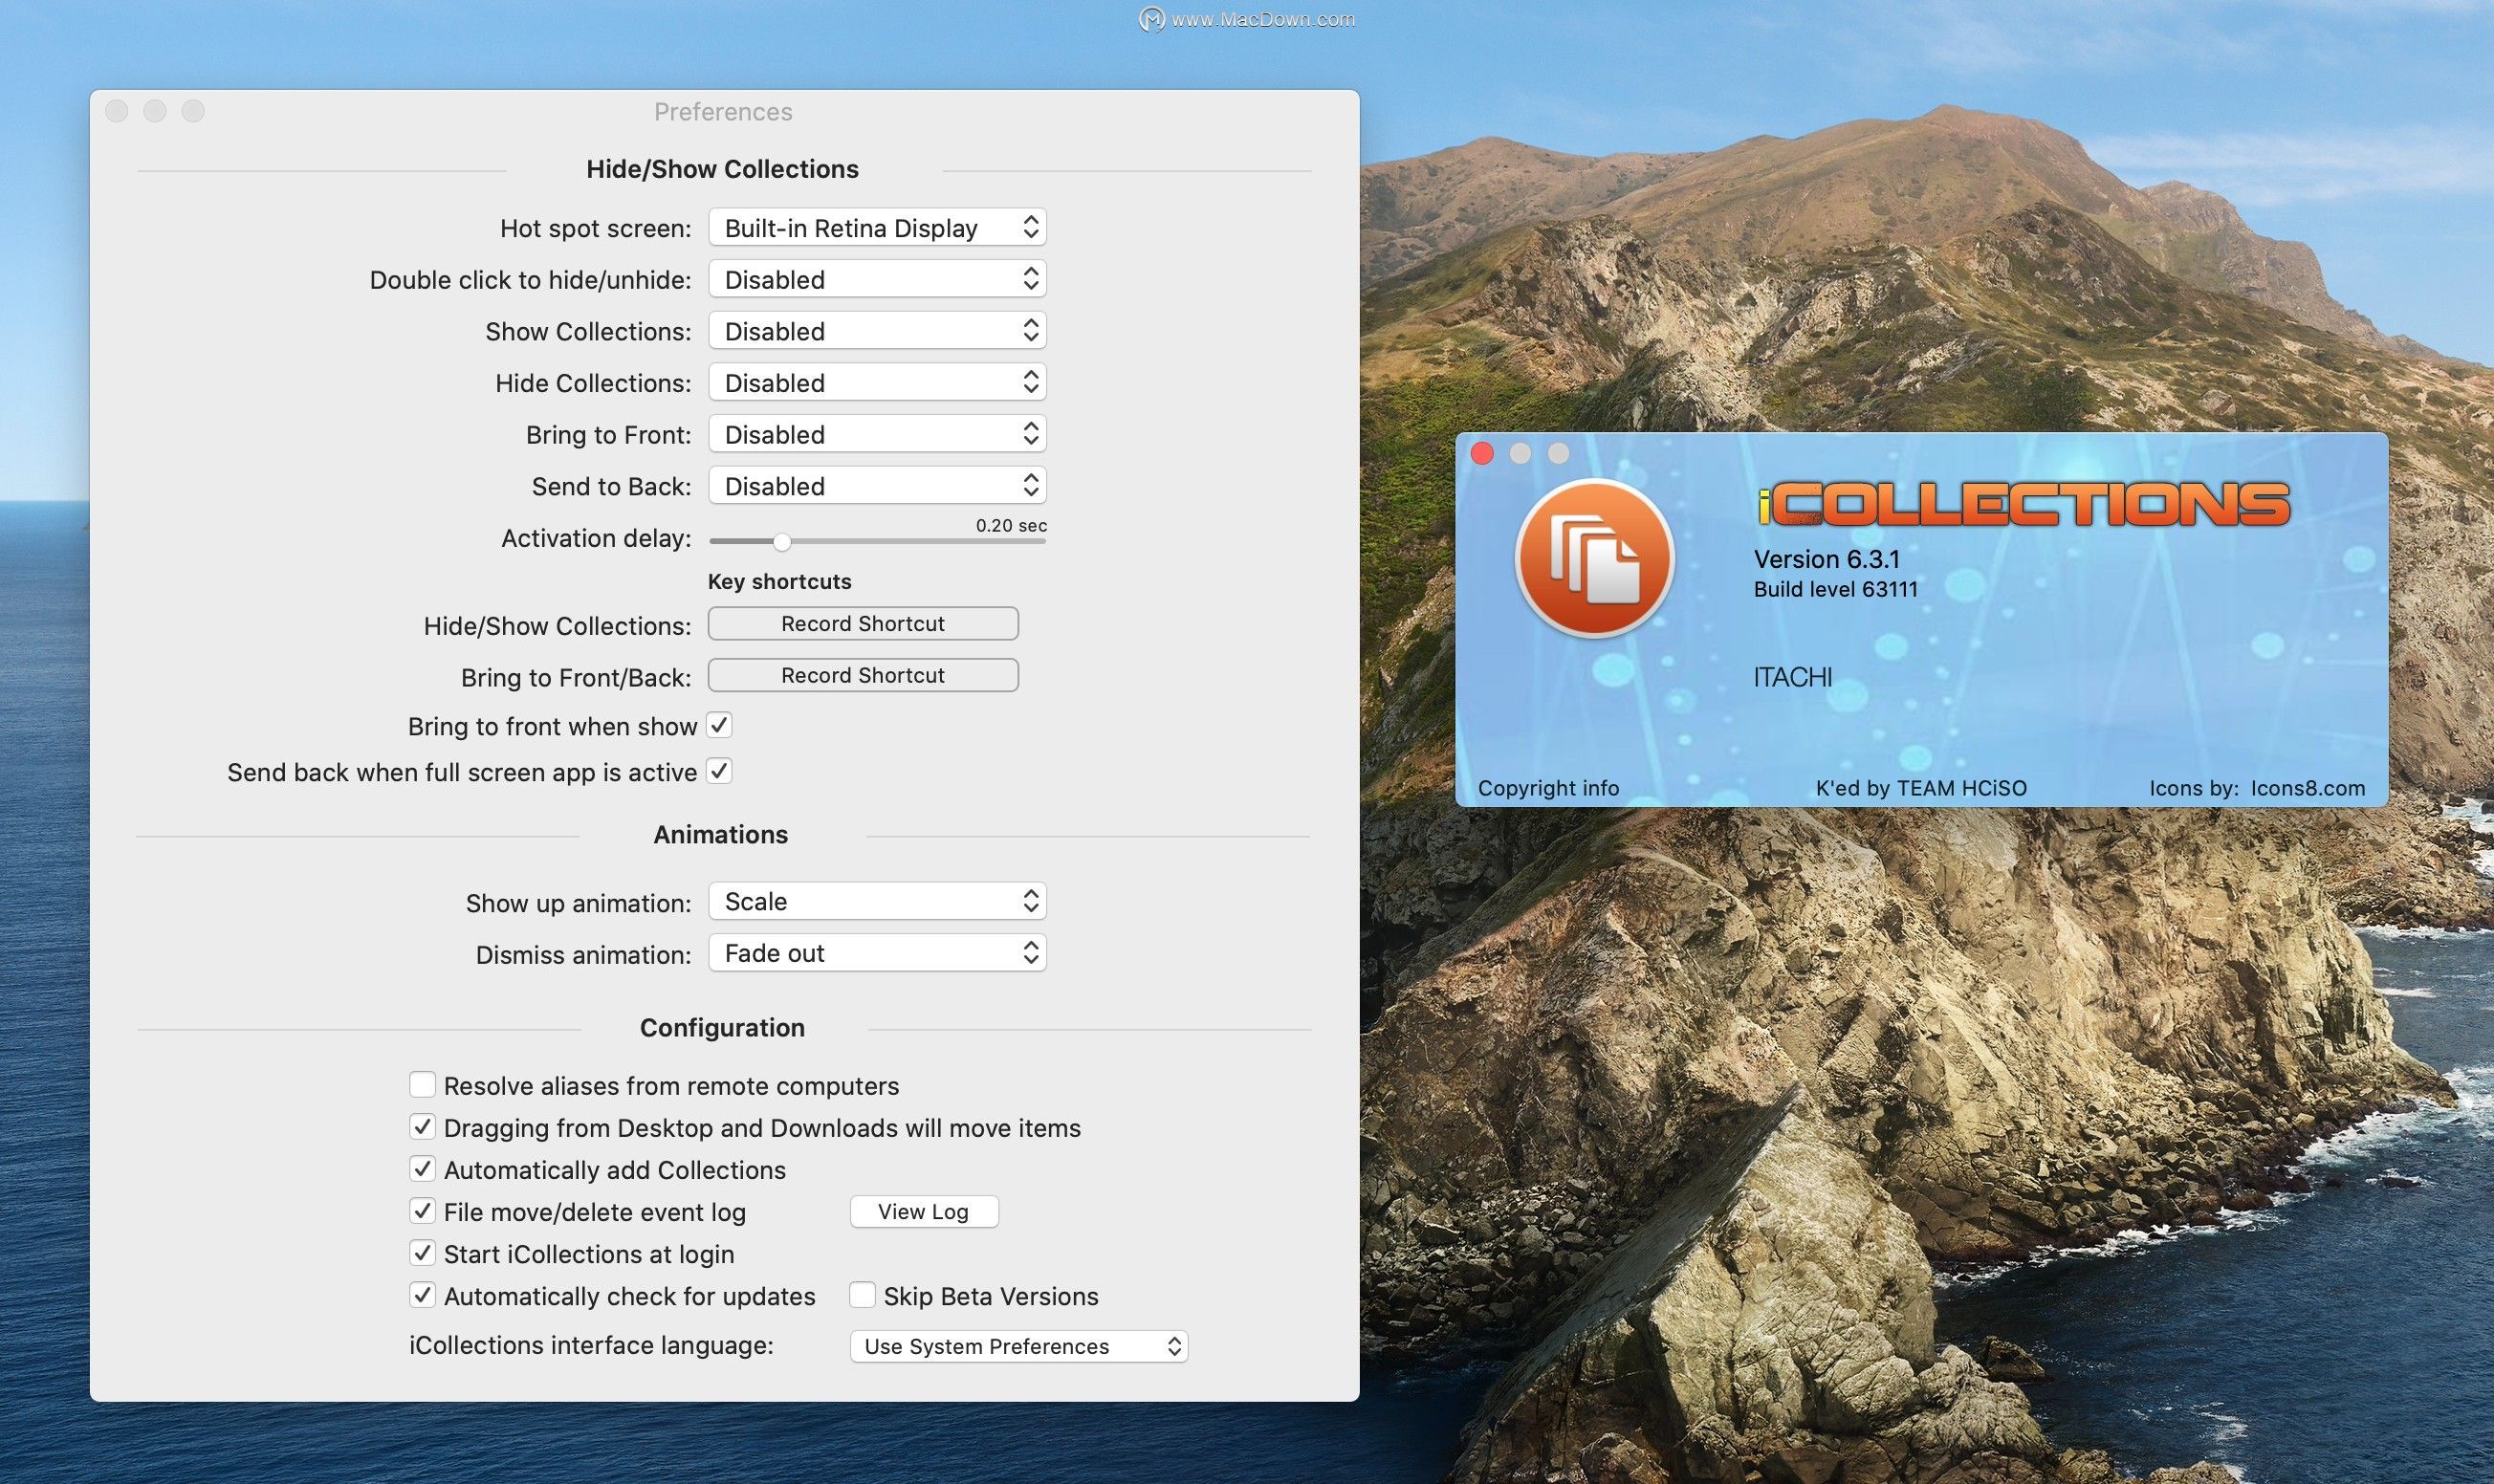This screenshot has height=1484, width=2494.
Task: Change the Show up animation dropdown
Action: tap(877, 902)
